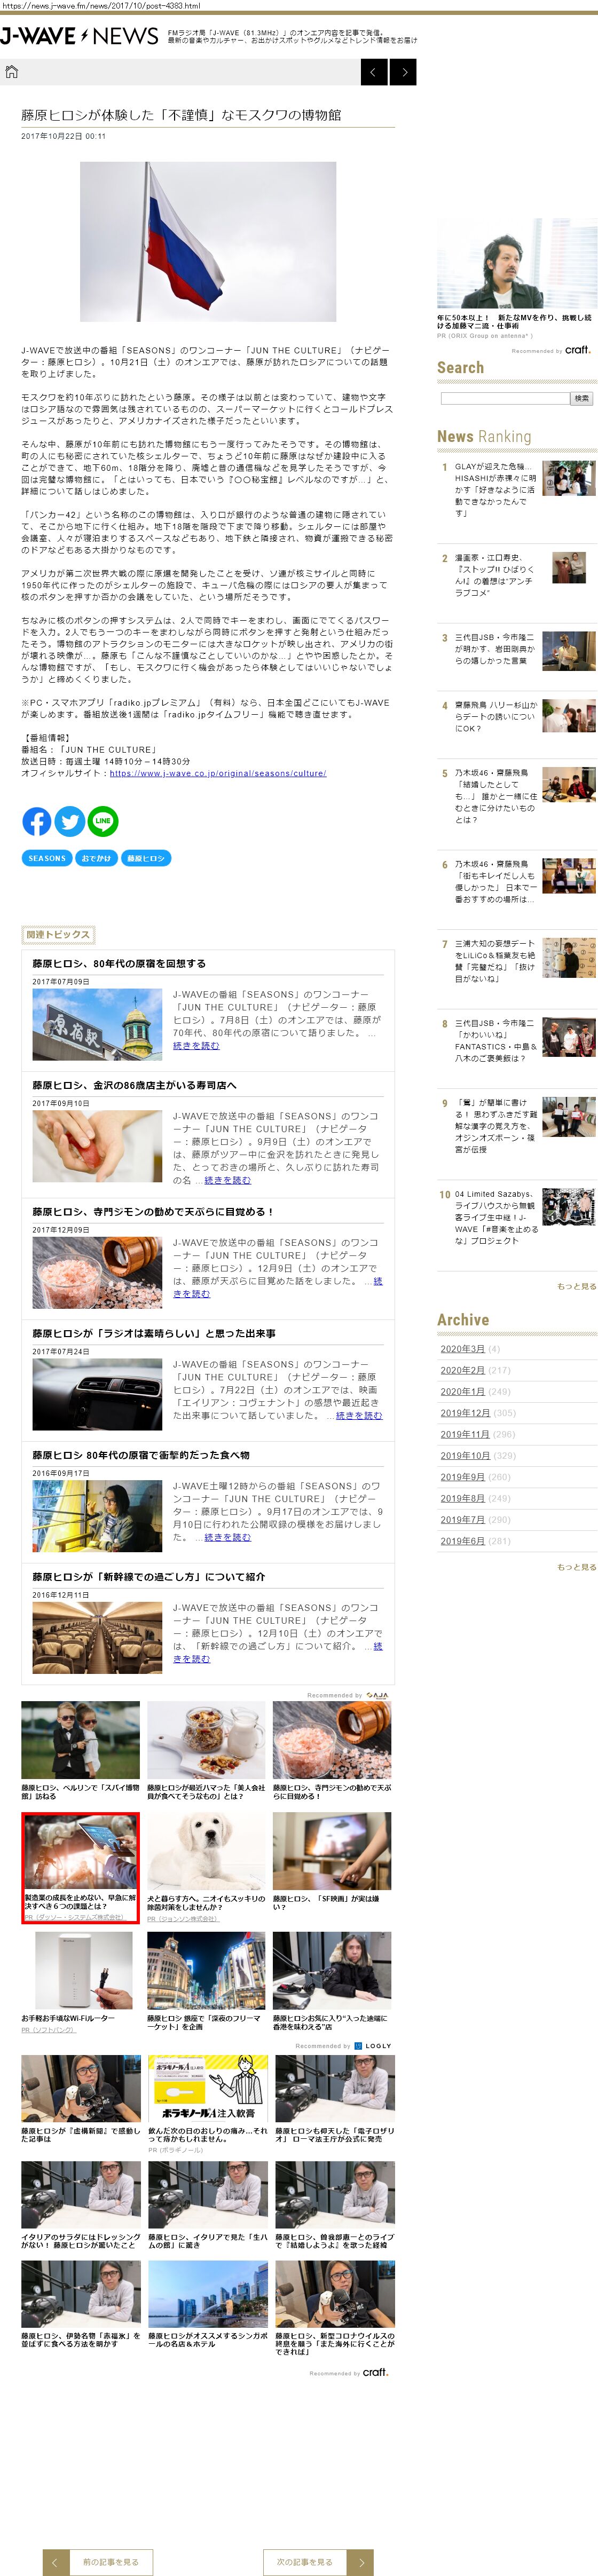Open ranking item 8 三代目JSB・今市隆二 FANTASTICS
The height and width of the screenshot is (2576, 598).
click(x=495, y=1040)
